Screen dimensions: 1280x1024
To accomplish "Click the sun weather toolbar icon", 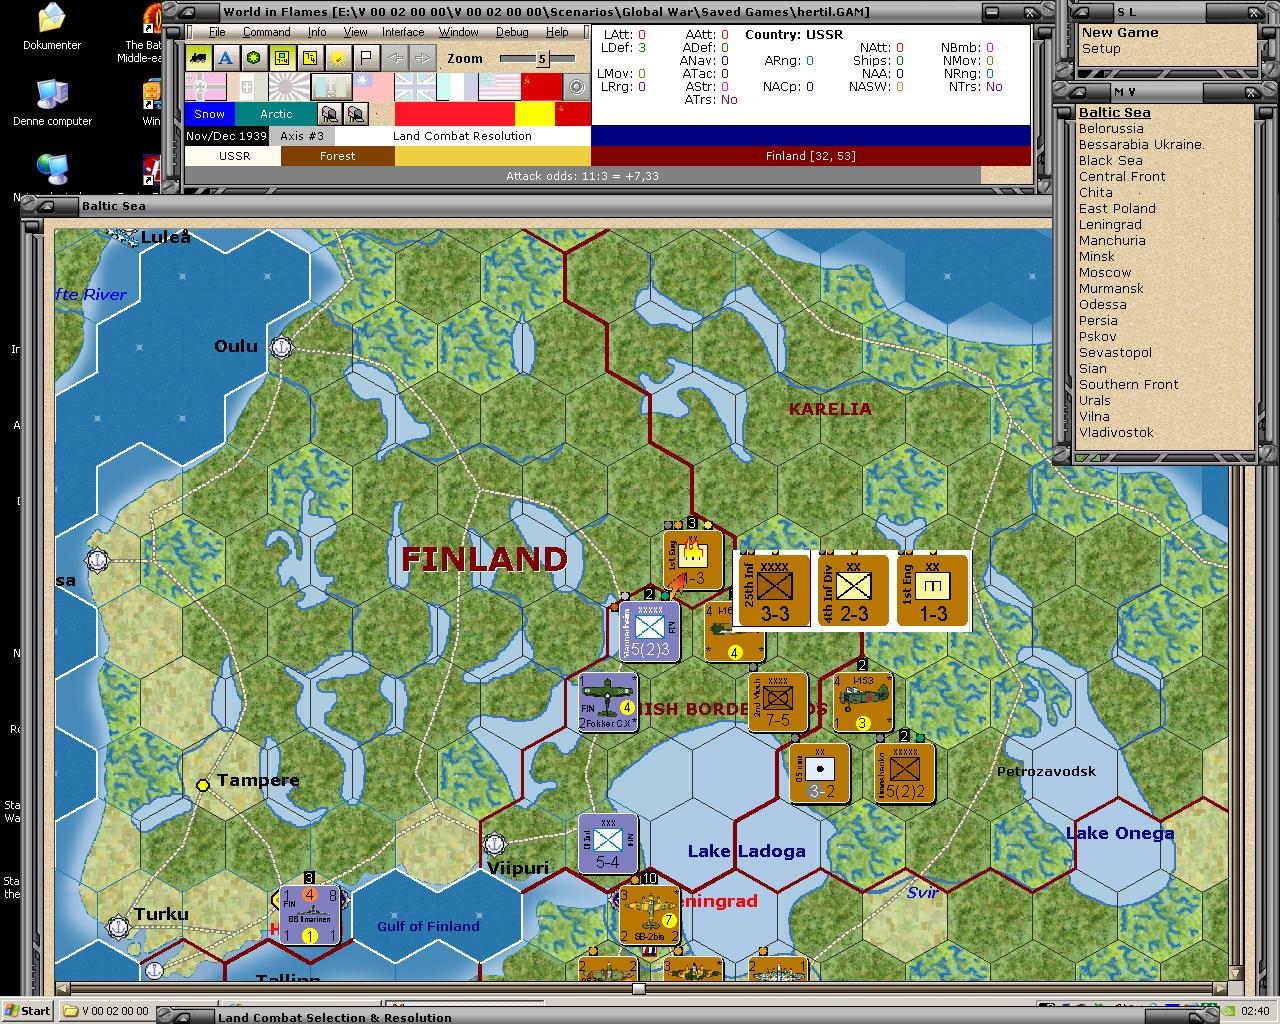I will (338, 58).
